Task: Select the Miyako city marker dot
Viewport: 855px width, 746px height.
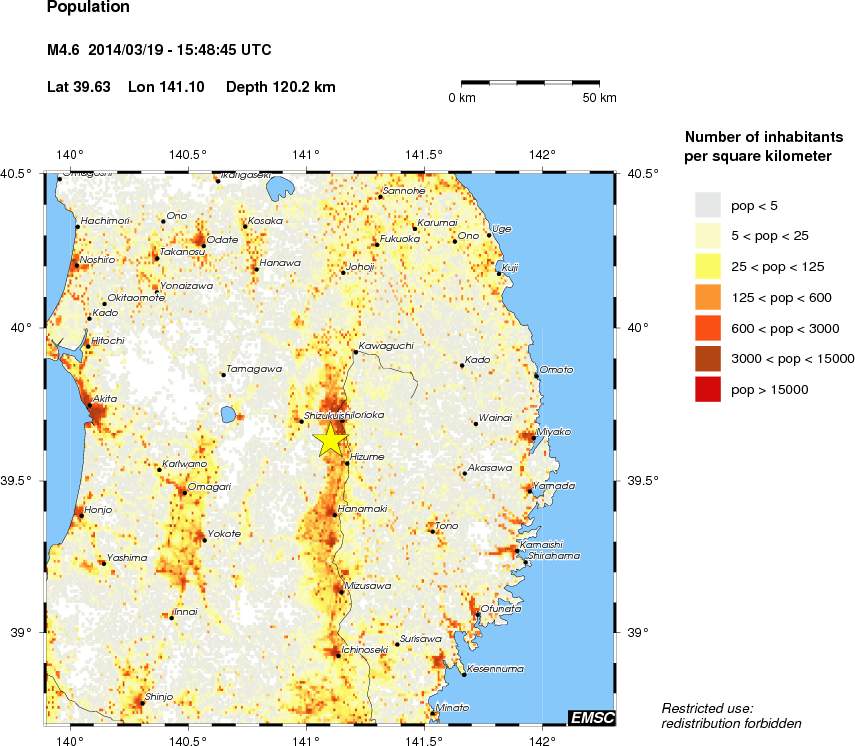Action: pyautogui.click(x=533, y=437)
